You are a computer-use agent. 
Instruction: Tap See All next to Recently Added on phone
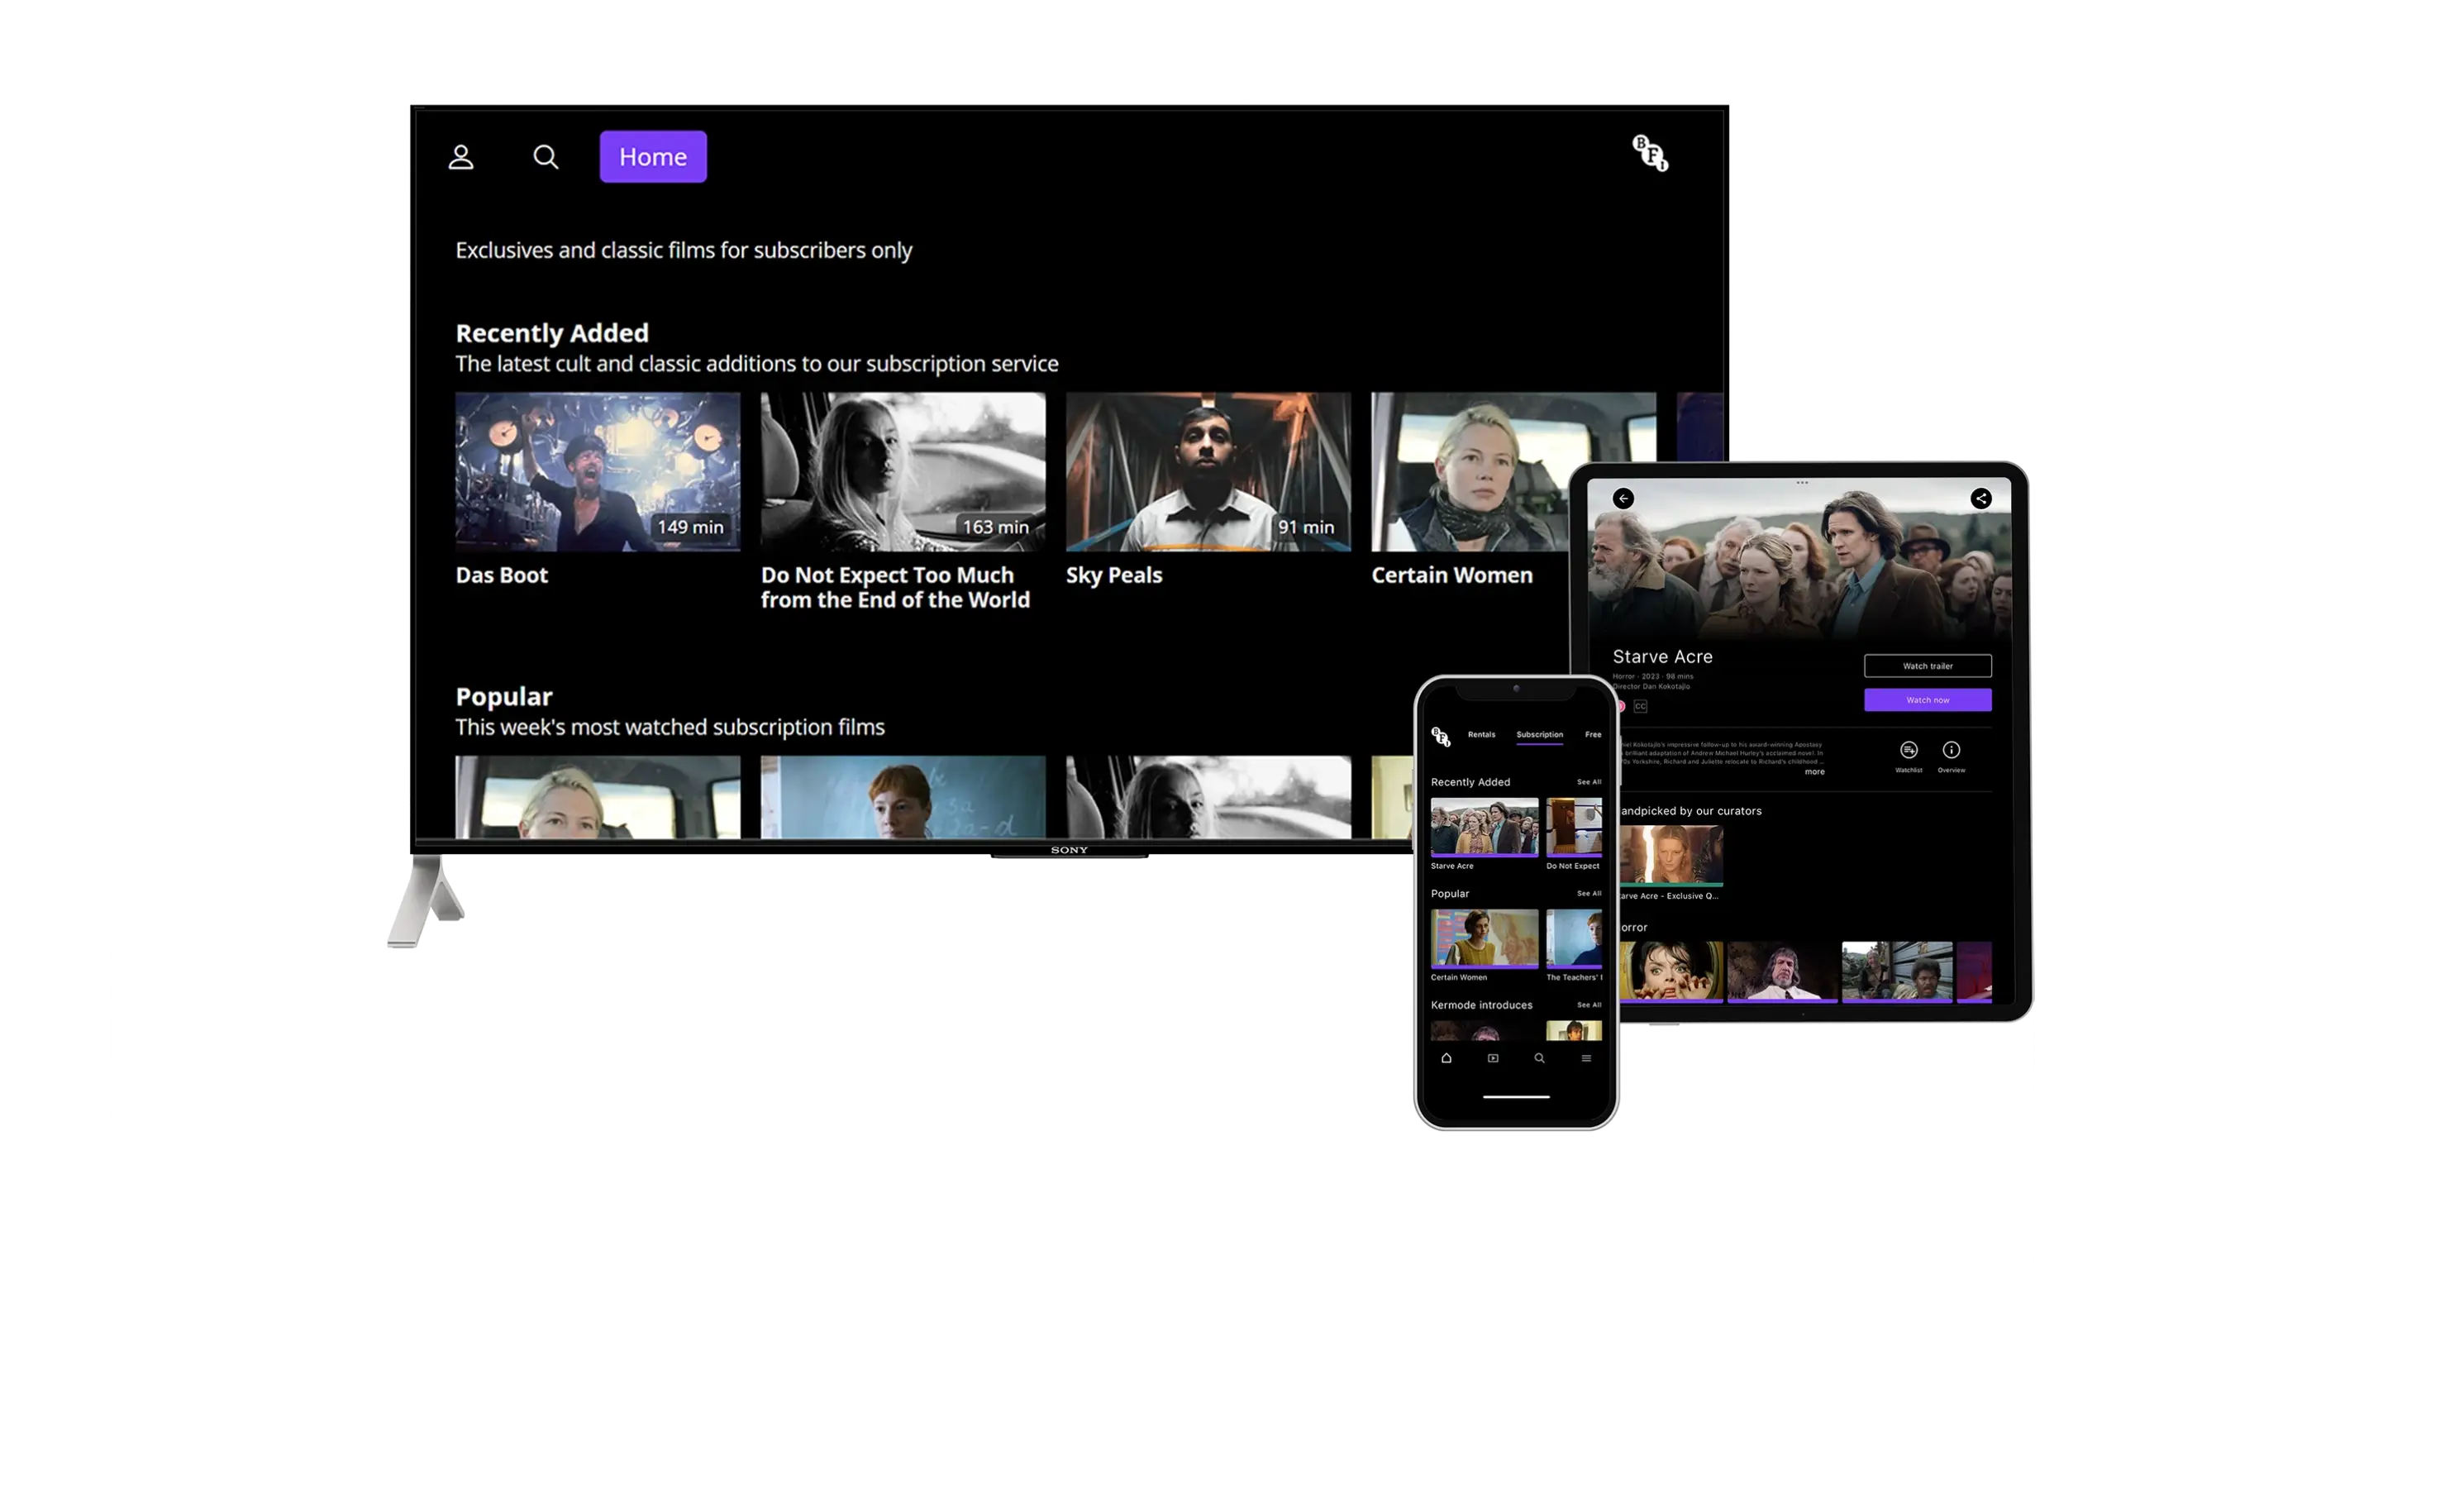(x=1589, y=783)
